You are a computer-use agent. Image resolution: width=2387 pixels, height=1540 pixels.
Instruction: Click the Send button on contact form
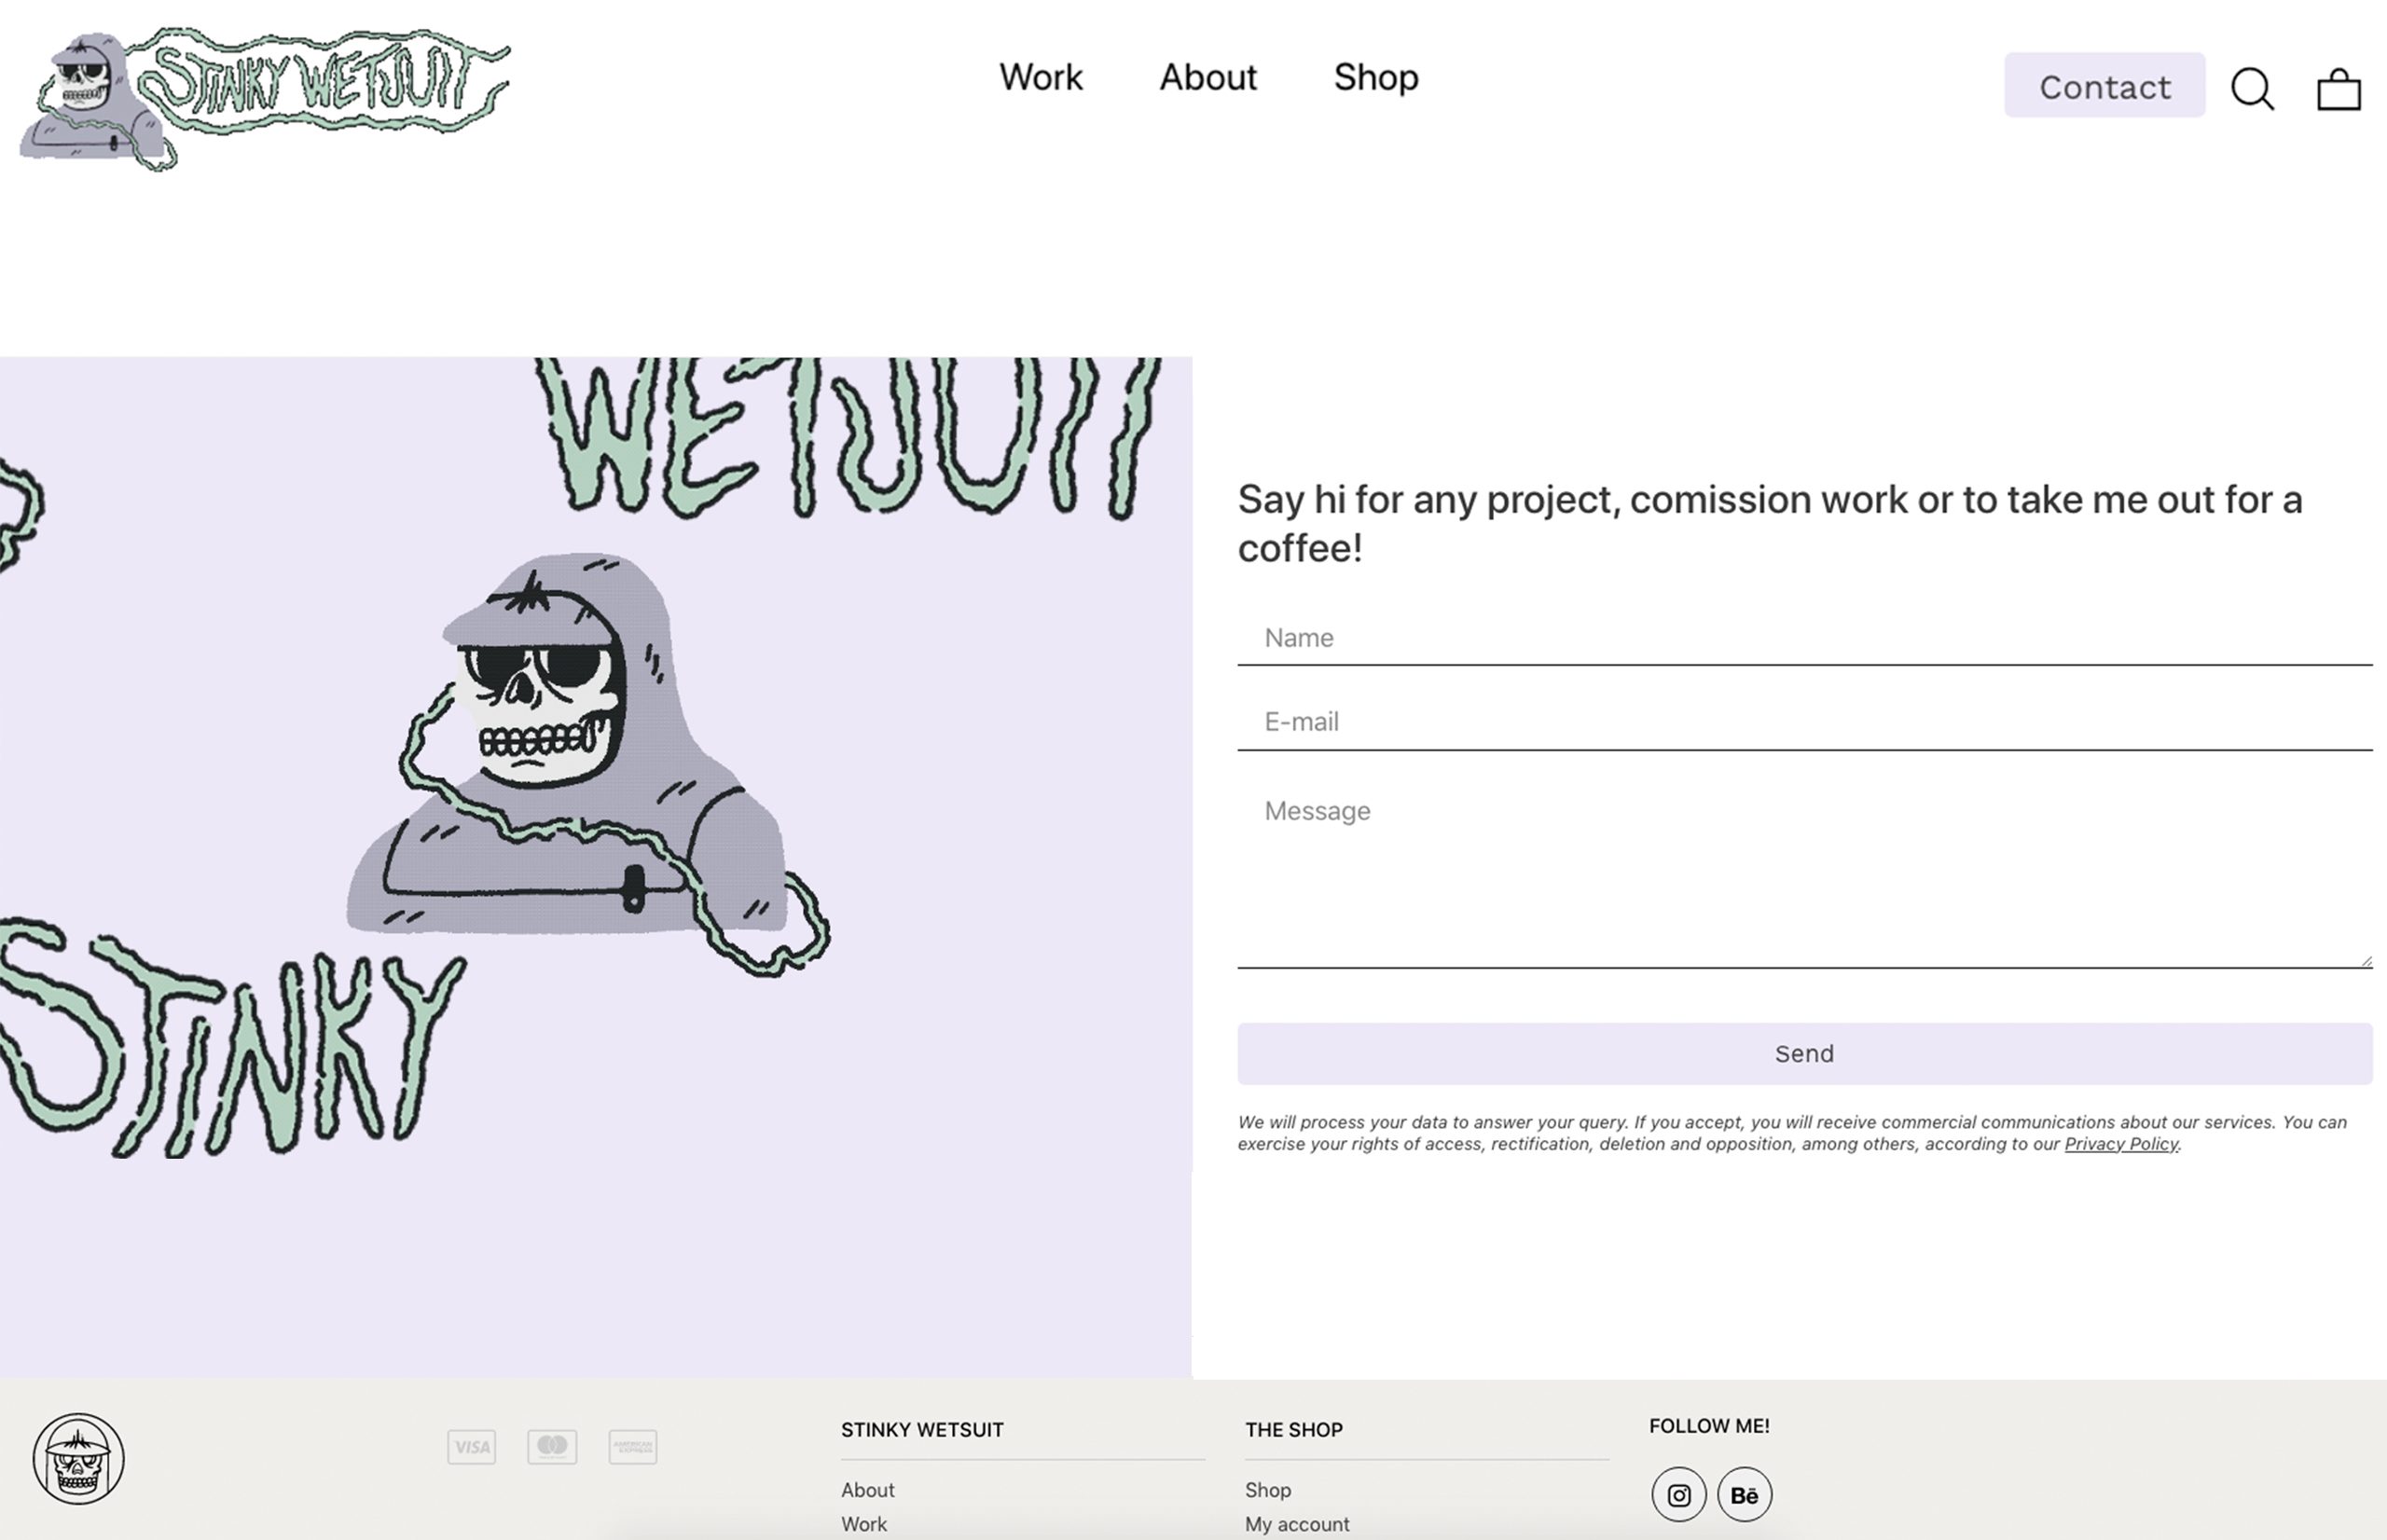(1804, 1052)
